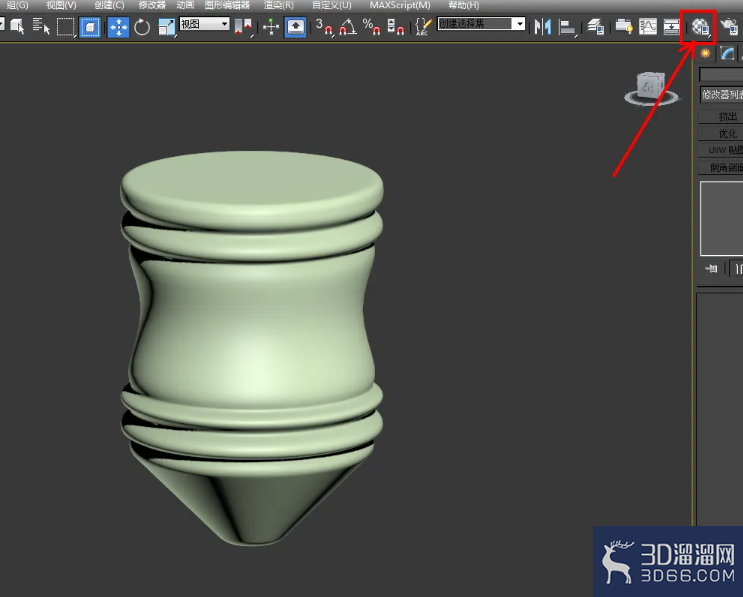Switch to the Modify command panel tab
The height and width of the screenshot is (597, 743).
coord(727,53)
